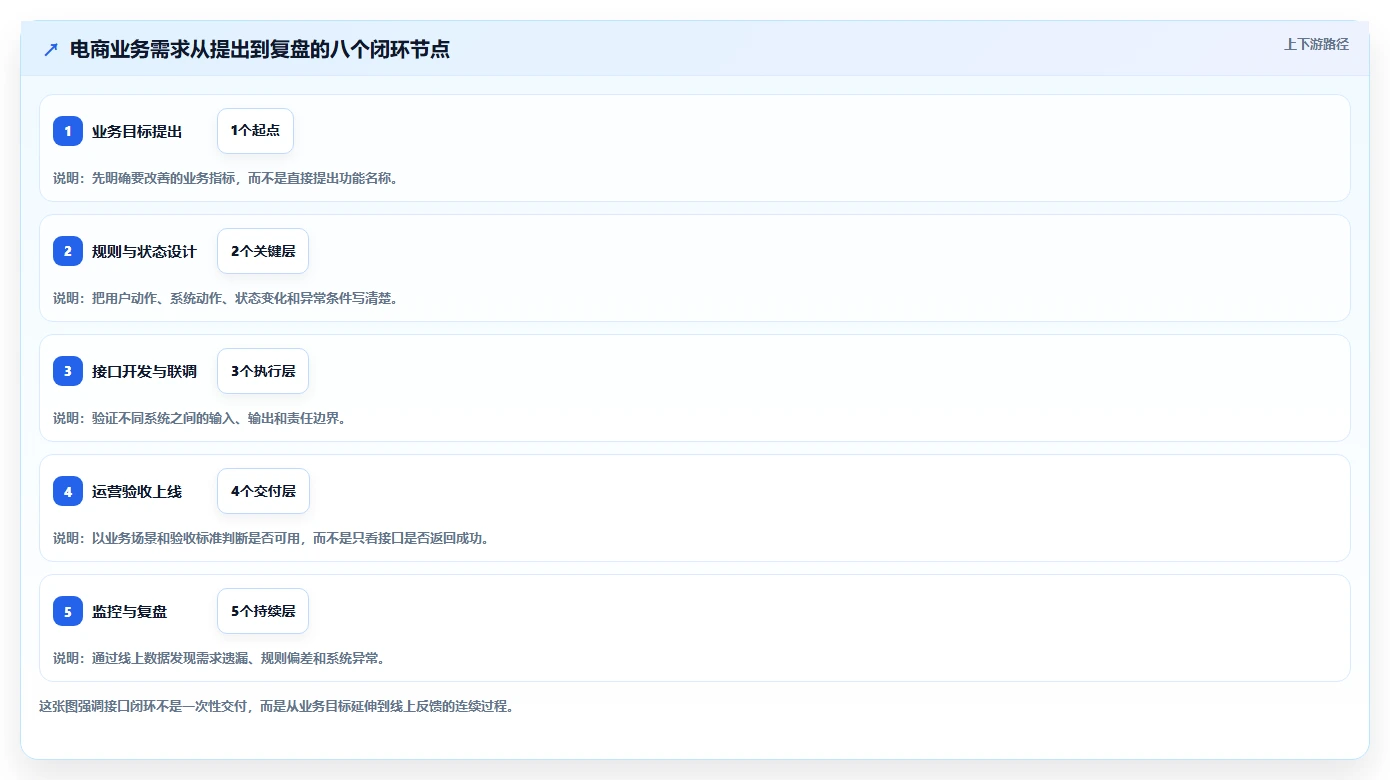Select the 监控与复盘 step title
Image resolution: width=1390 pixels, height=780 pixels.
tap(130, 611)
